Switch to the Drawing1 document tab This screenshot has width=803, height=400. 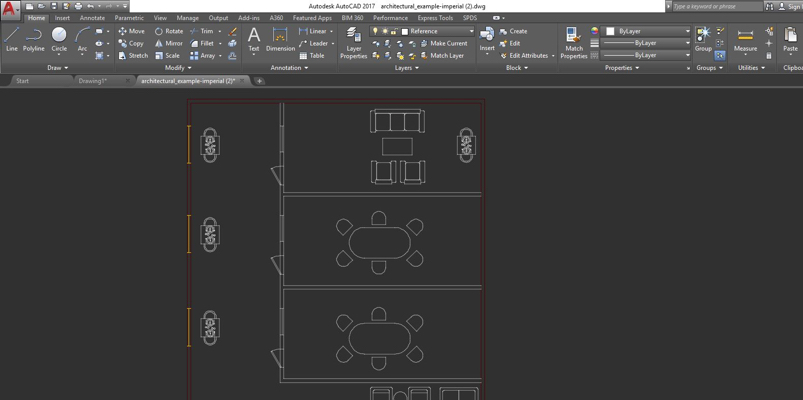pyautogui.click(x=92, y=81)
